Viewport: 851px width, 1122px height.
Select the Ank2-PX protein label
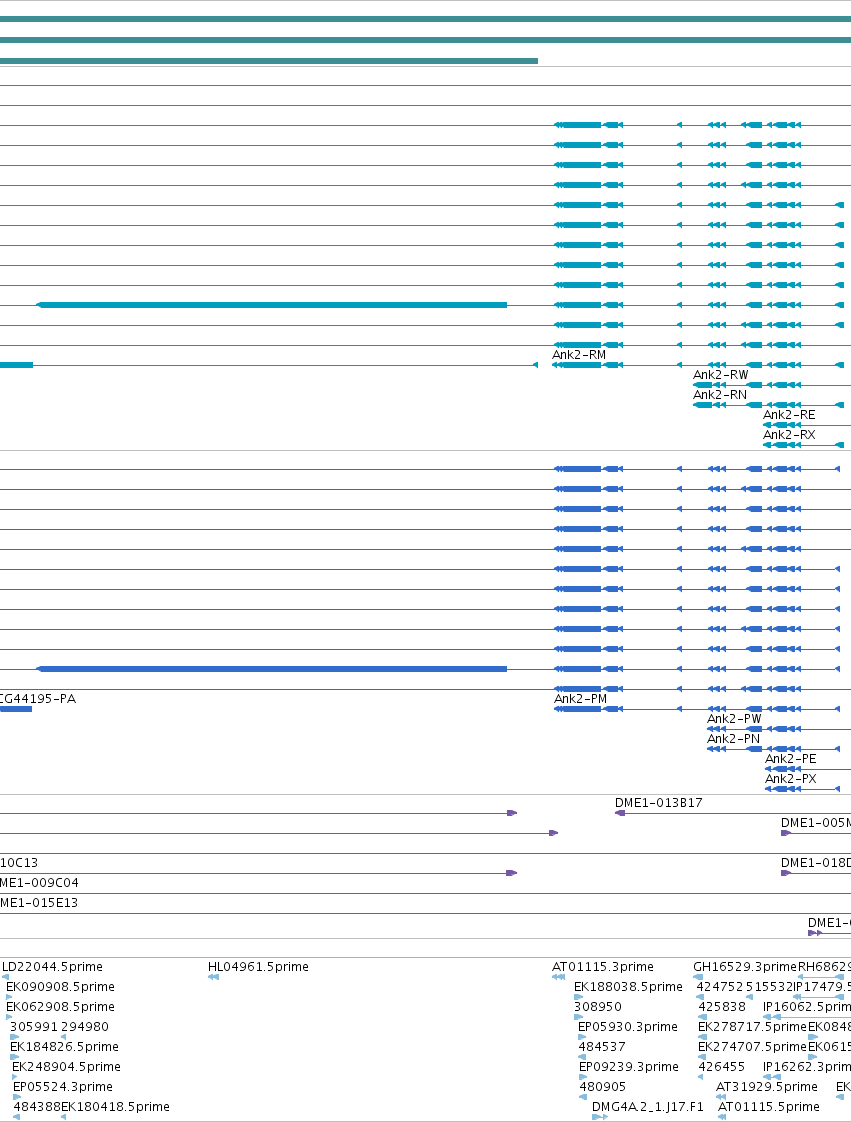(x=791, y=779)
